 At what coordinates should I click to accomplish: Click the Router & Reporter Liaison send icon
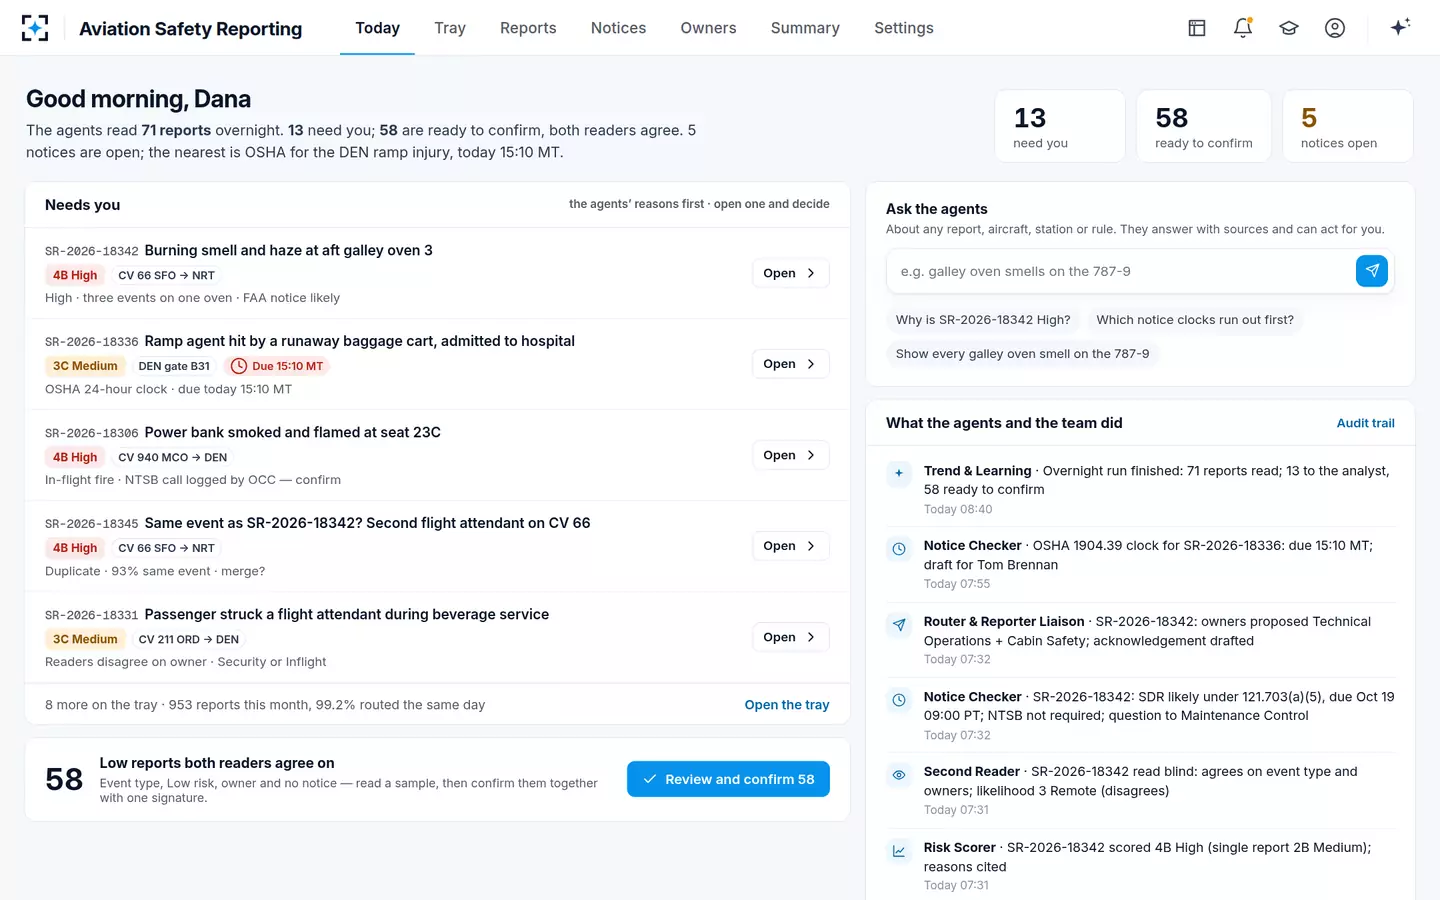click(899, 625)
